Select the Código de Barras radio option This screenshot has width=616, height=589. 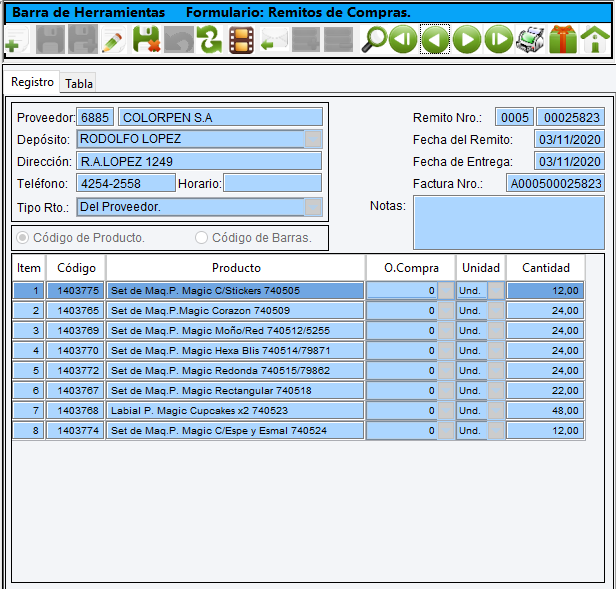tap(202, 238)
